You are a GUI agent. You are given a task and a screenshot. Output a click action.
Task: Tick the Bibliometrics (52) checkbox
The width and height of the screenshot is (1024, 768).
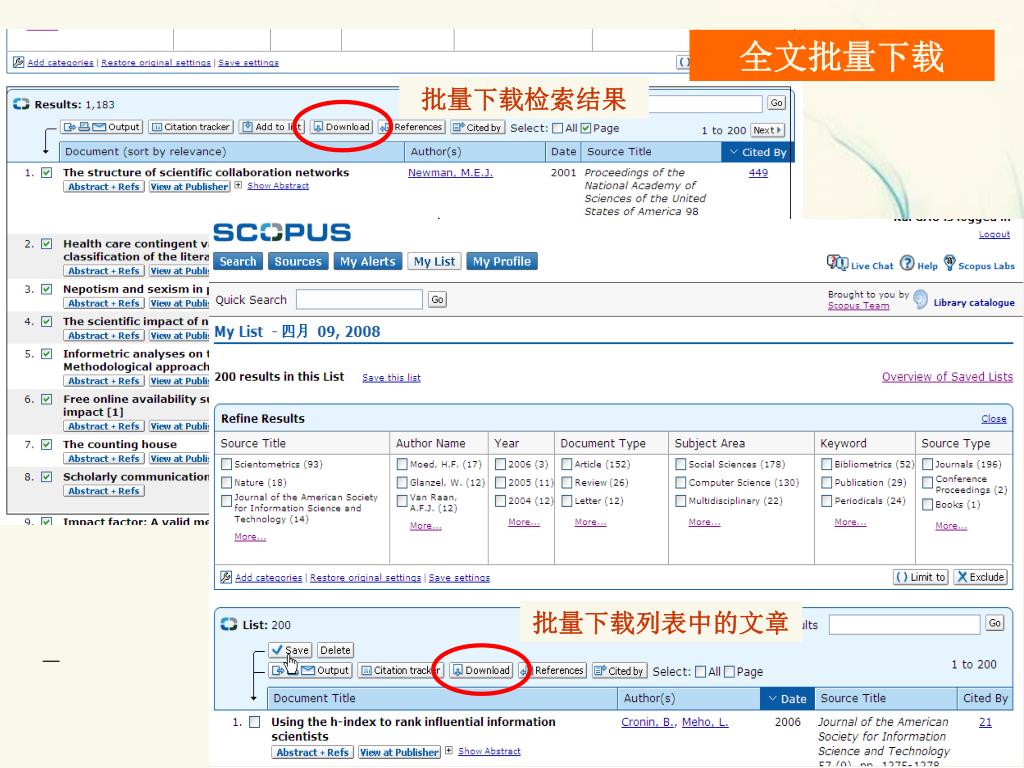click(827, 464)
